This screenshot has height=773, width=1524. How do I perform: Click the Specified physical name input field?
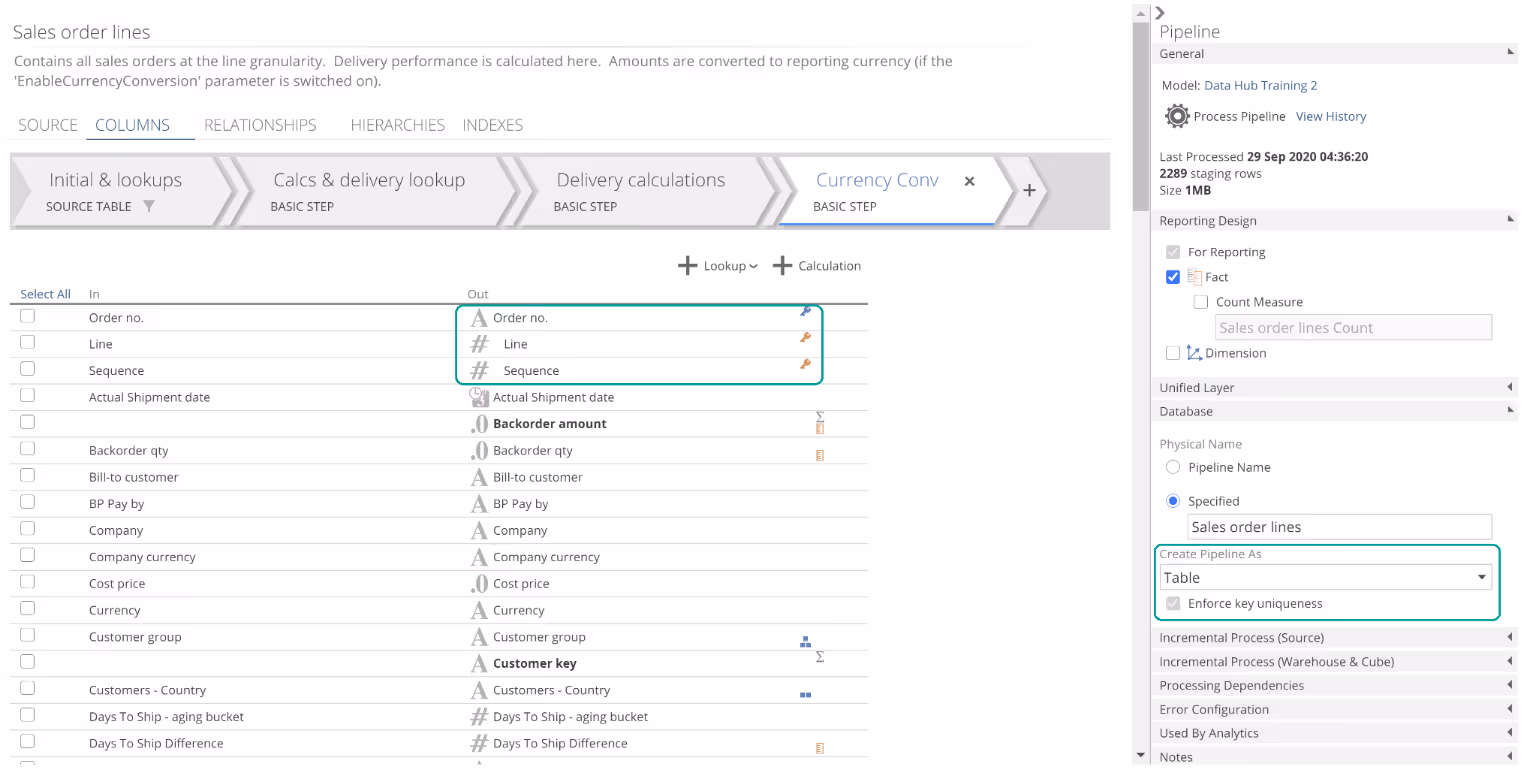(1339, 527)
